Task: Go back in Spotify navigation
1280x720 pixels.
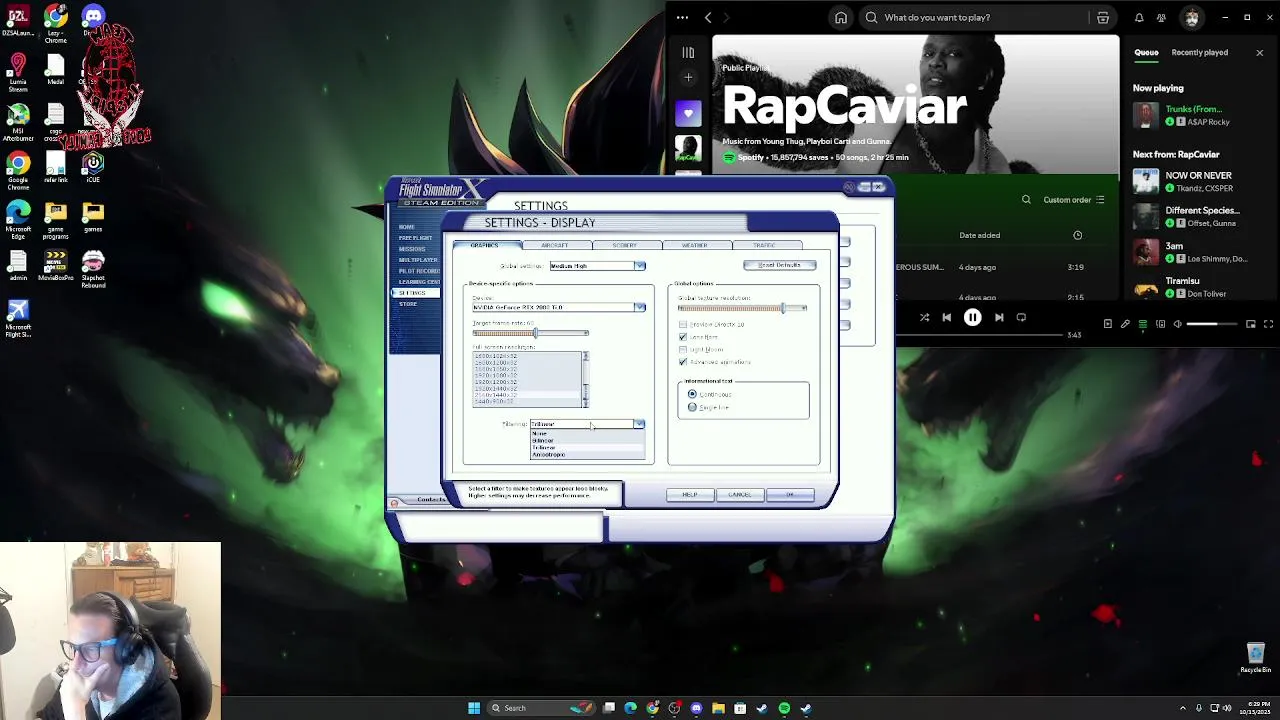Action: point(707,17)
